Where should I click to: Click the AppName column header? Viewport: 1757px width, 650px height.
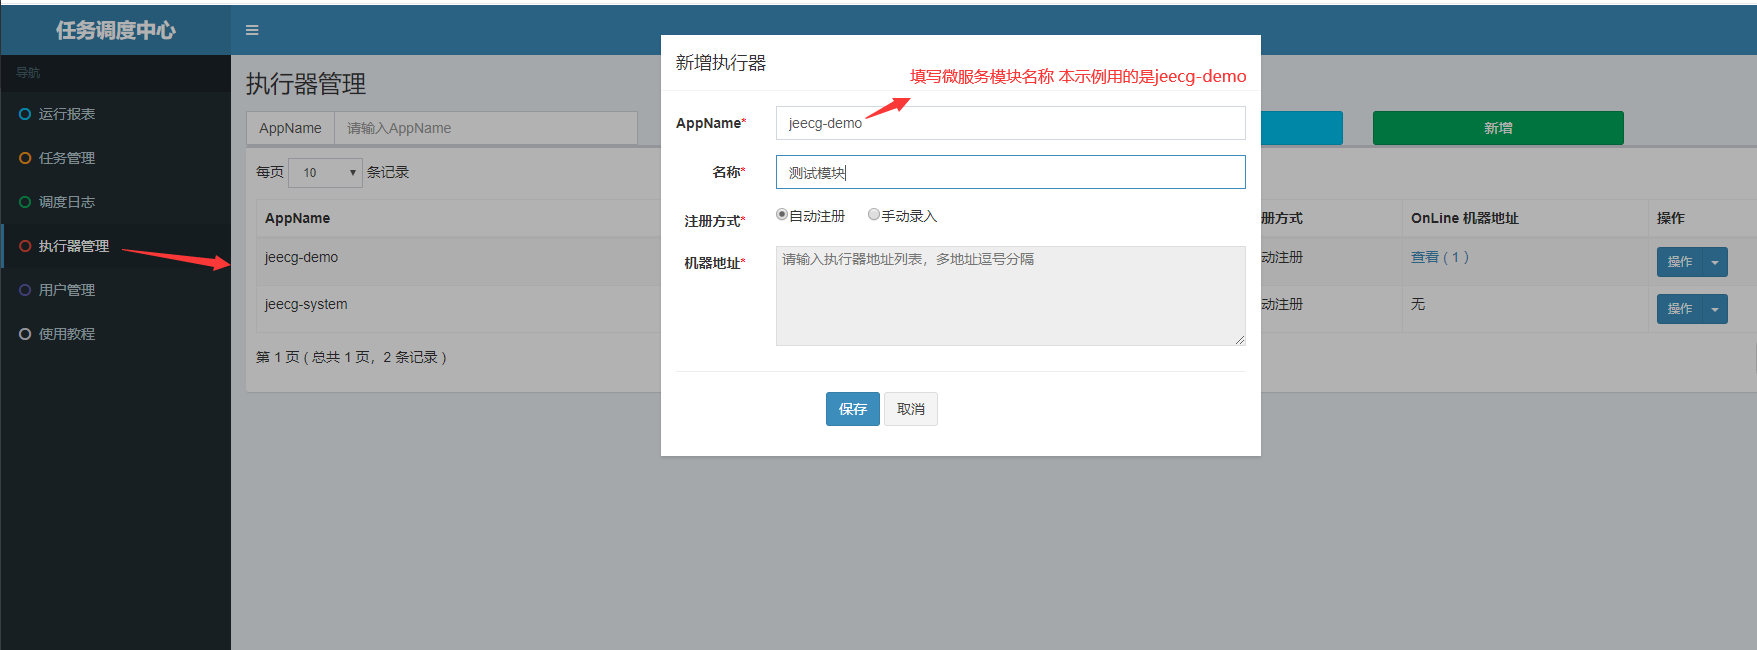(297, 218)
